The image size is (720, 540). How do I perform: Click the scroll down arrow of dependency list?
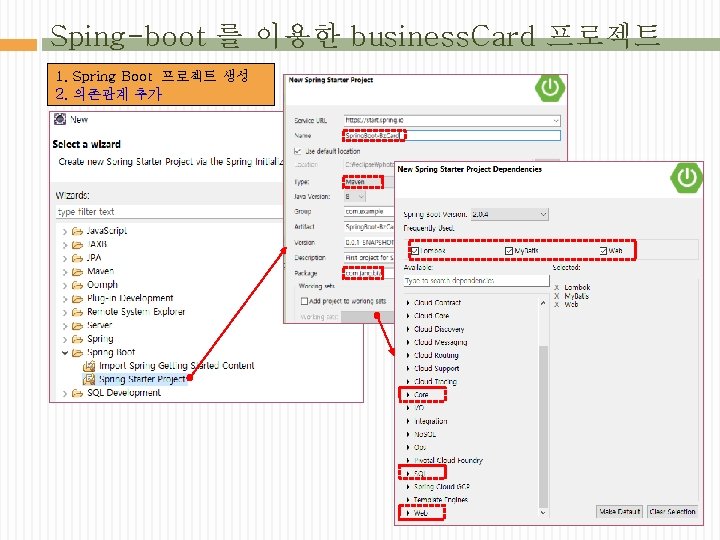[543, 512]
